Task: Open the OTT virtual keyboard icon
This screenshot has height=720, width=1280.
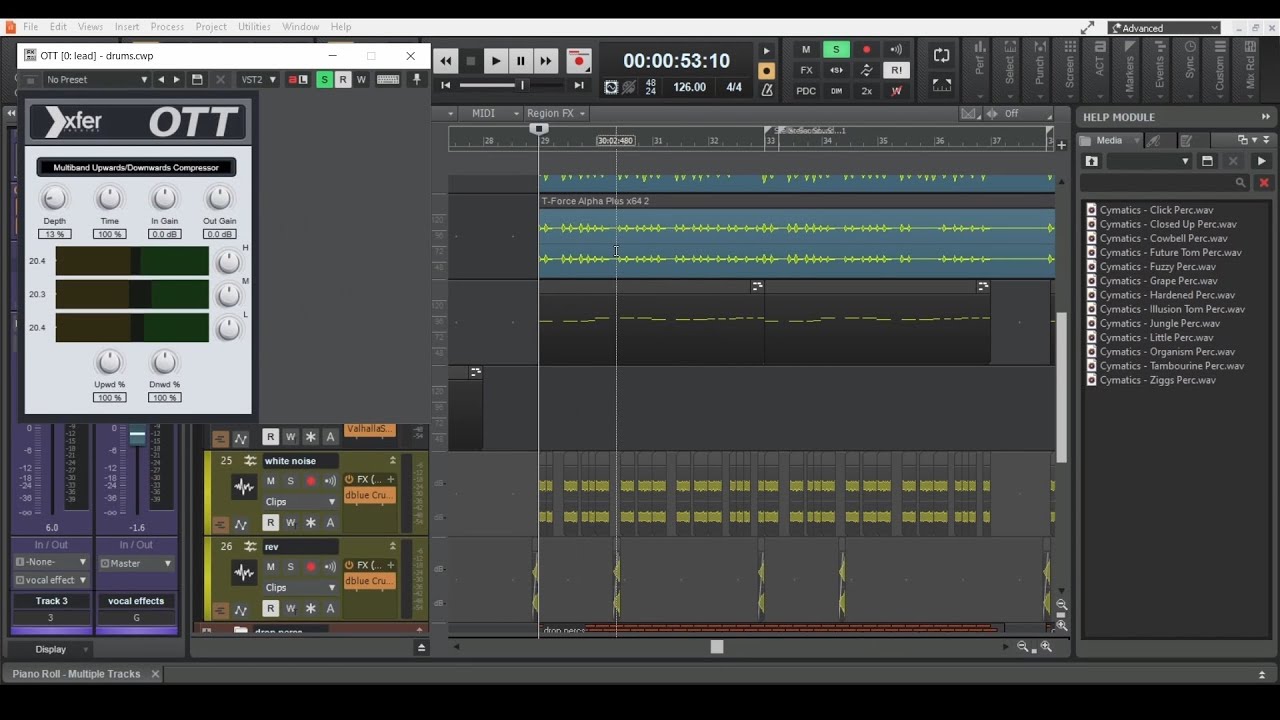Action: (388, 80)
